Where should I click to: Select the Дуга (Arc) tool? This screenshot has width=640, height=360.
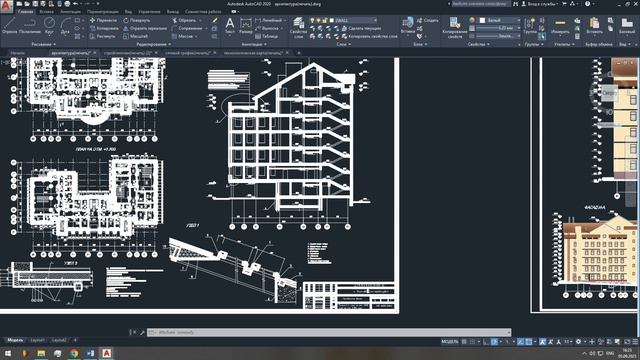click(x=65, y=26)
